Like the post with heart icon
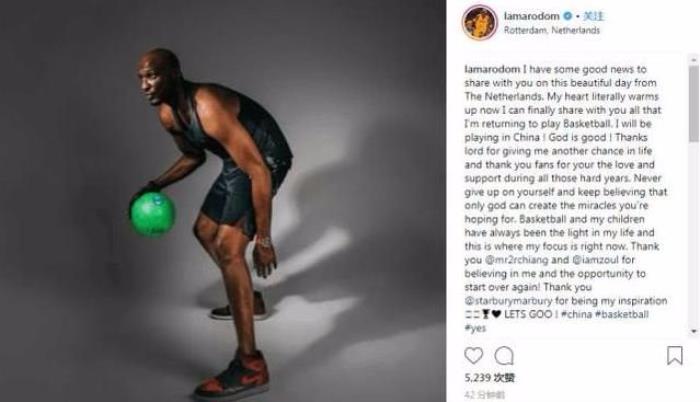The height and width of the screenshot is (402, 700). (x=474, y=356)
